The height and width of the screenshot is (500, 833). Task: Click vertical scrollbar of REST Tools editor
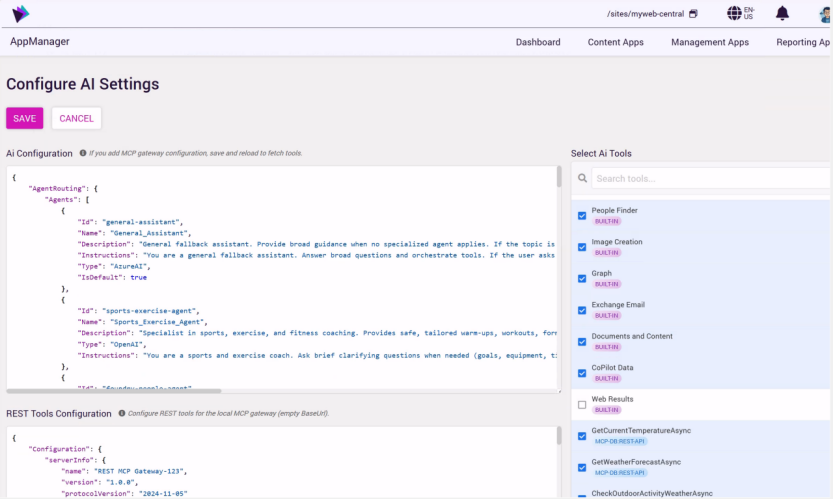[x=559, y=436]
